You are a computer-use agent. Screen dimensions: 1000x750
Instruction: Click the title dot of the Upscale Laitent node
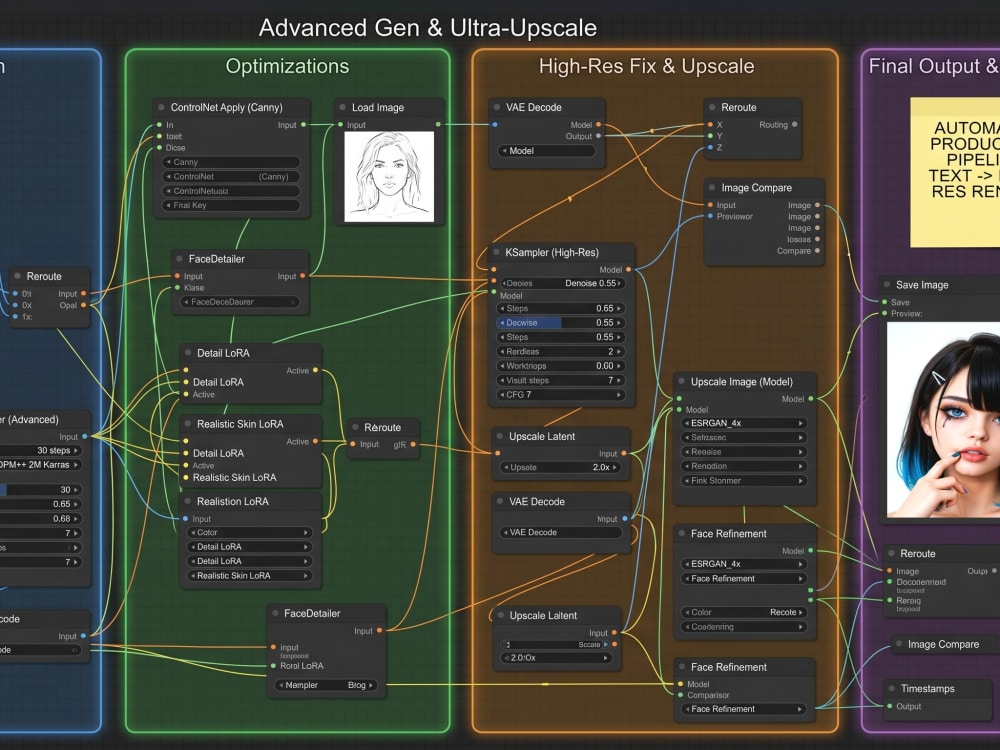[500, 615]
